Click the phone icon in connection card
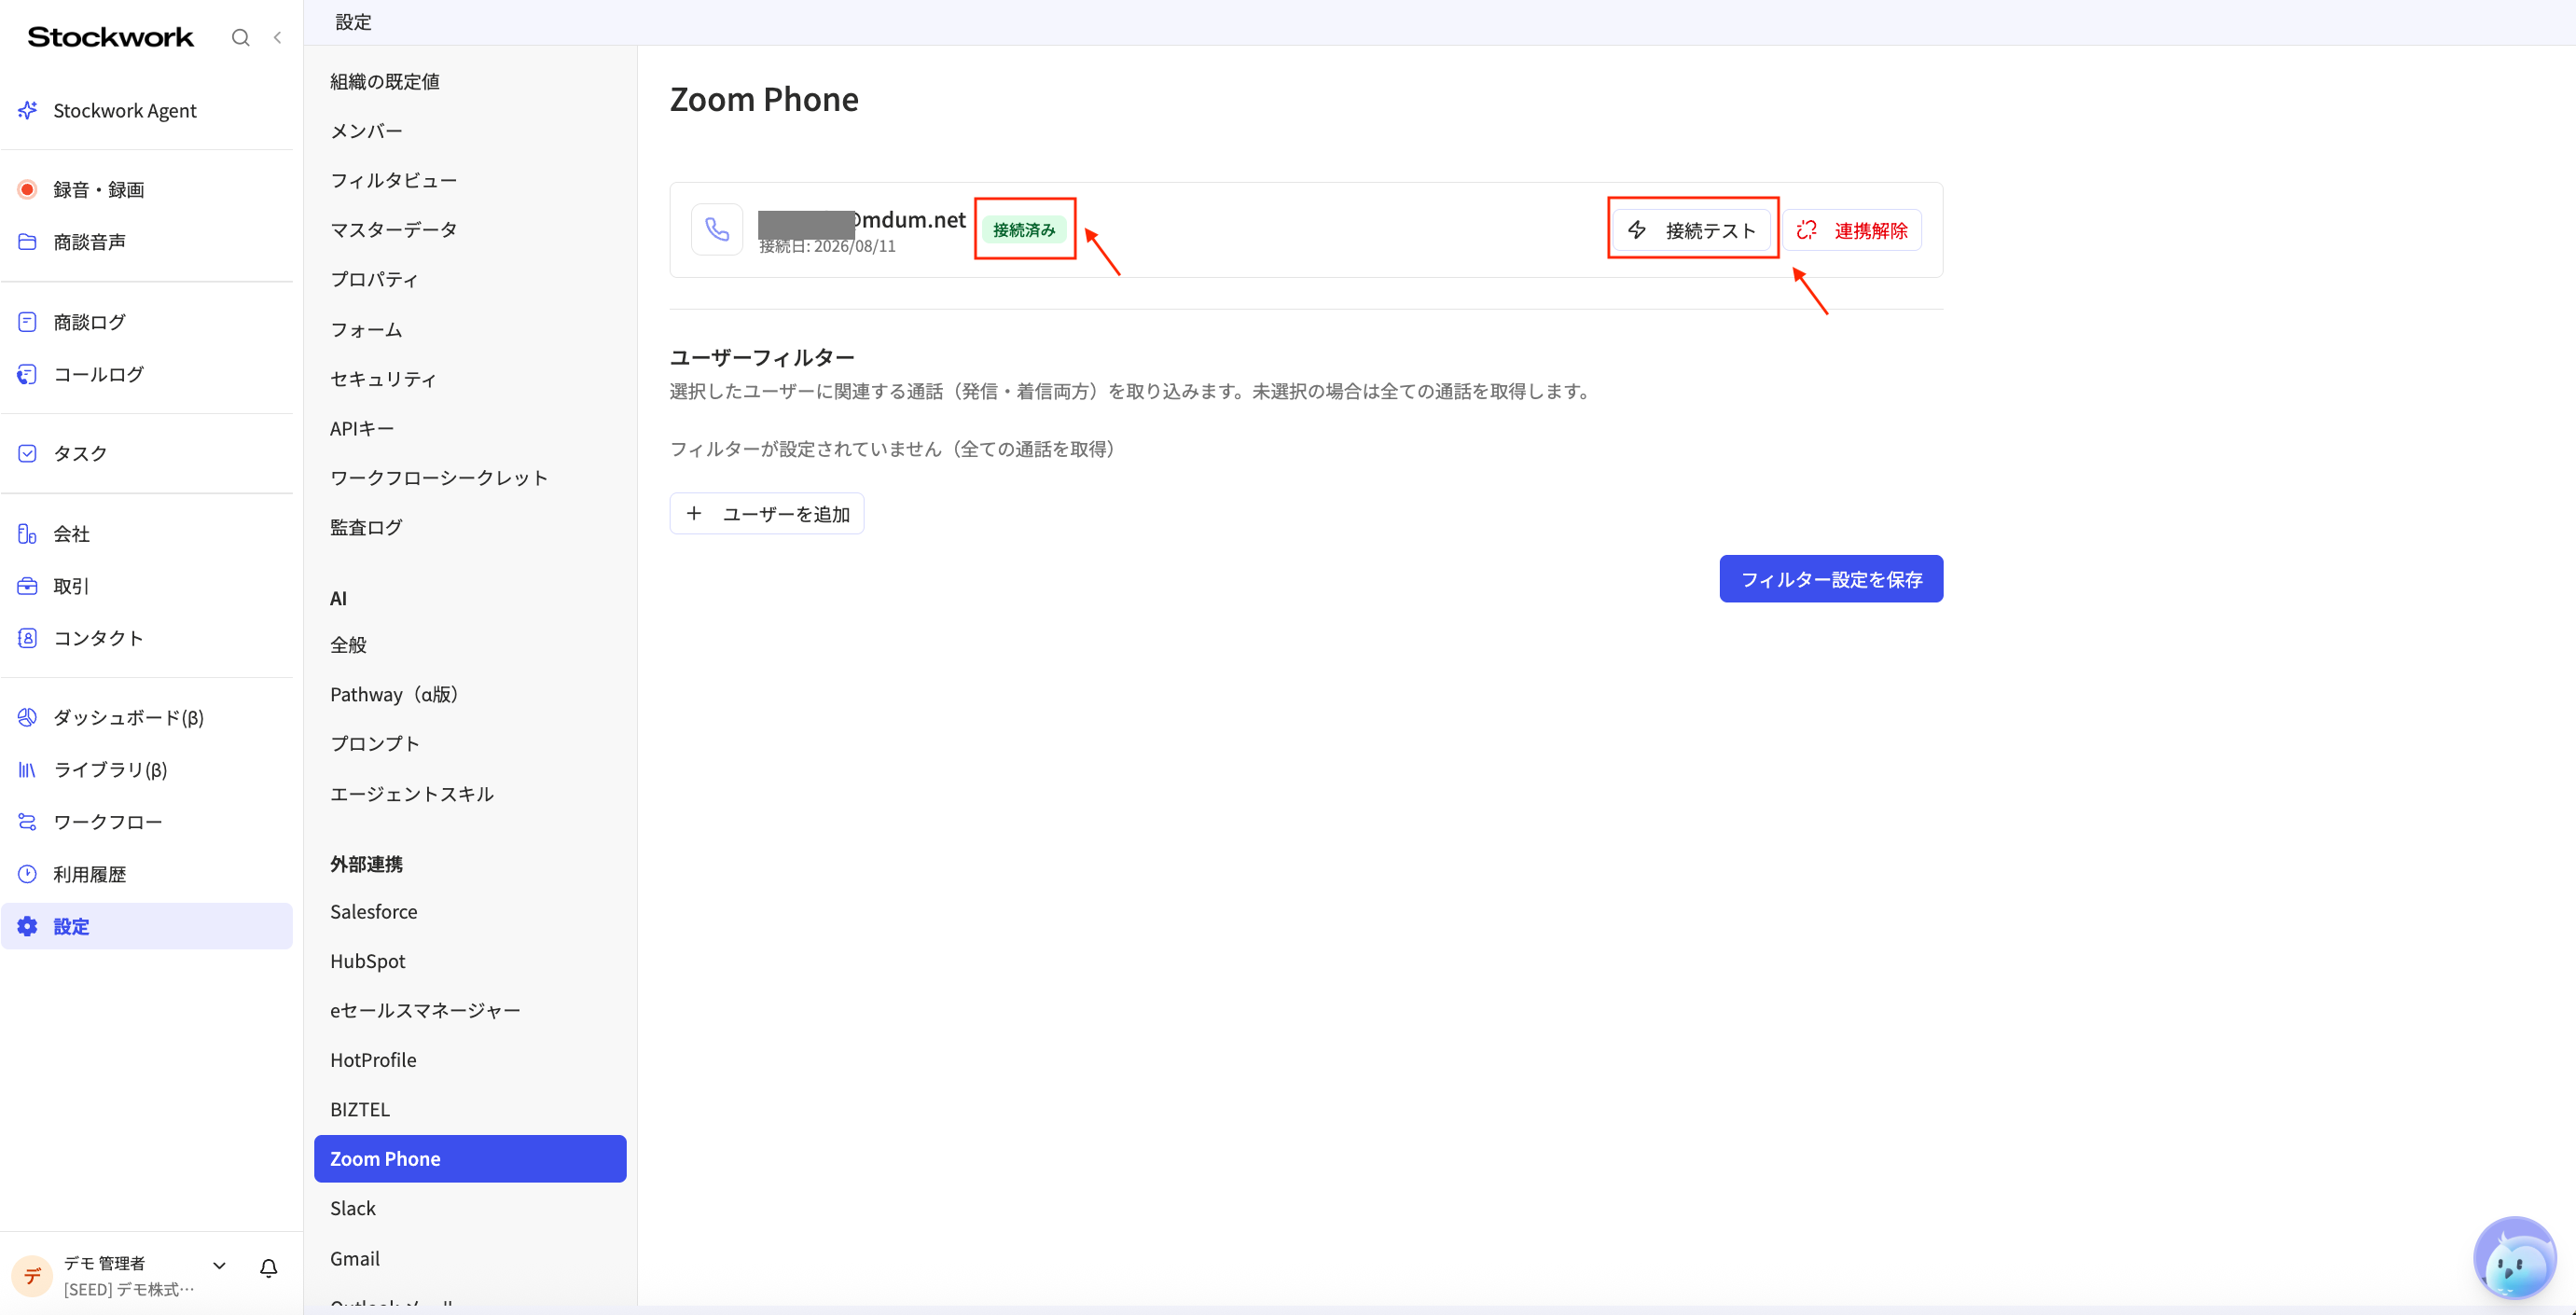Viewport: 2576px width, 1315px height. click(x=717, y=229)
